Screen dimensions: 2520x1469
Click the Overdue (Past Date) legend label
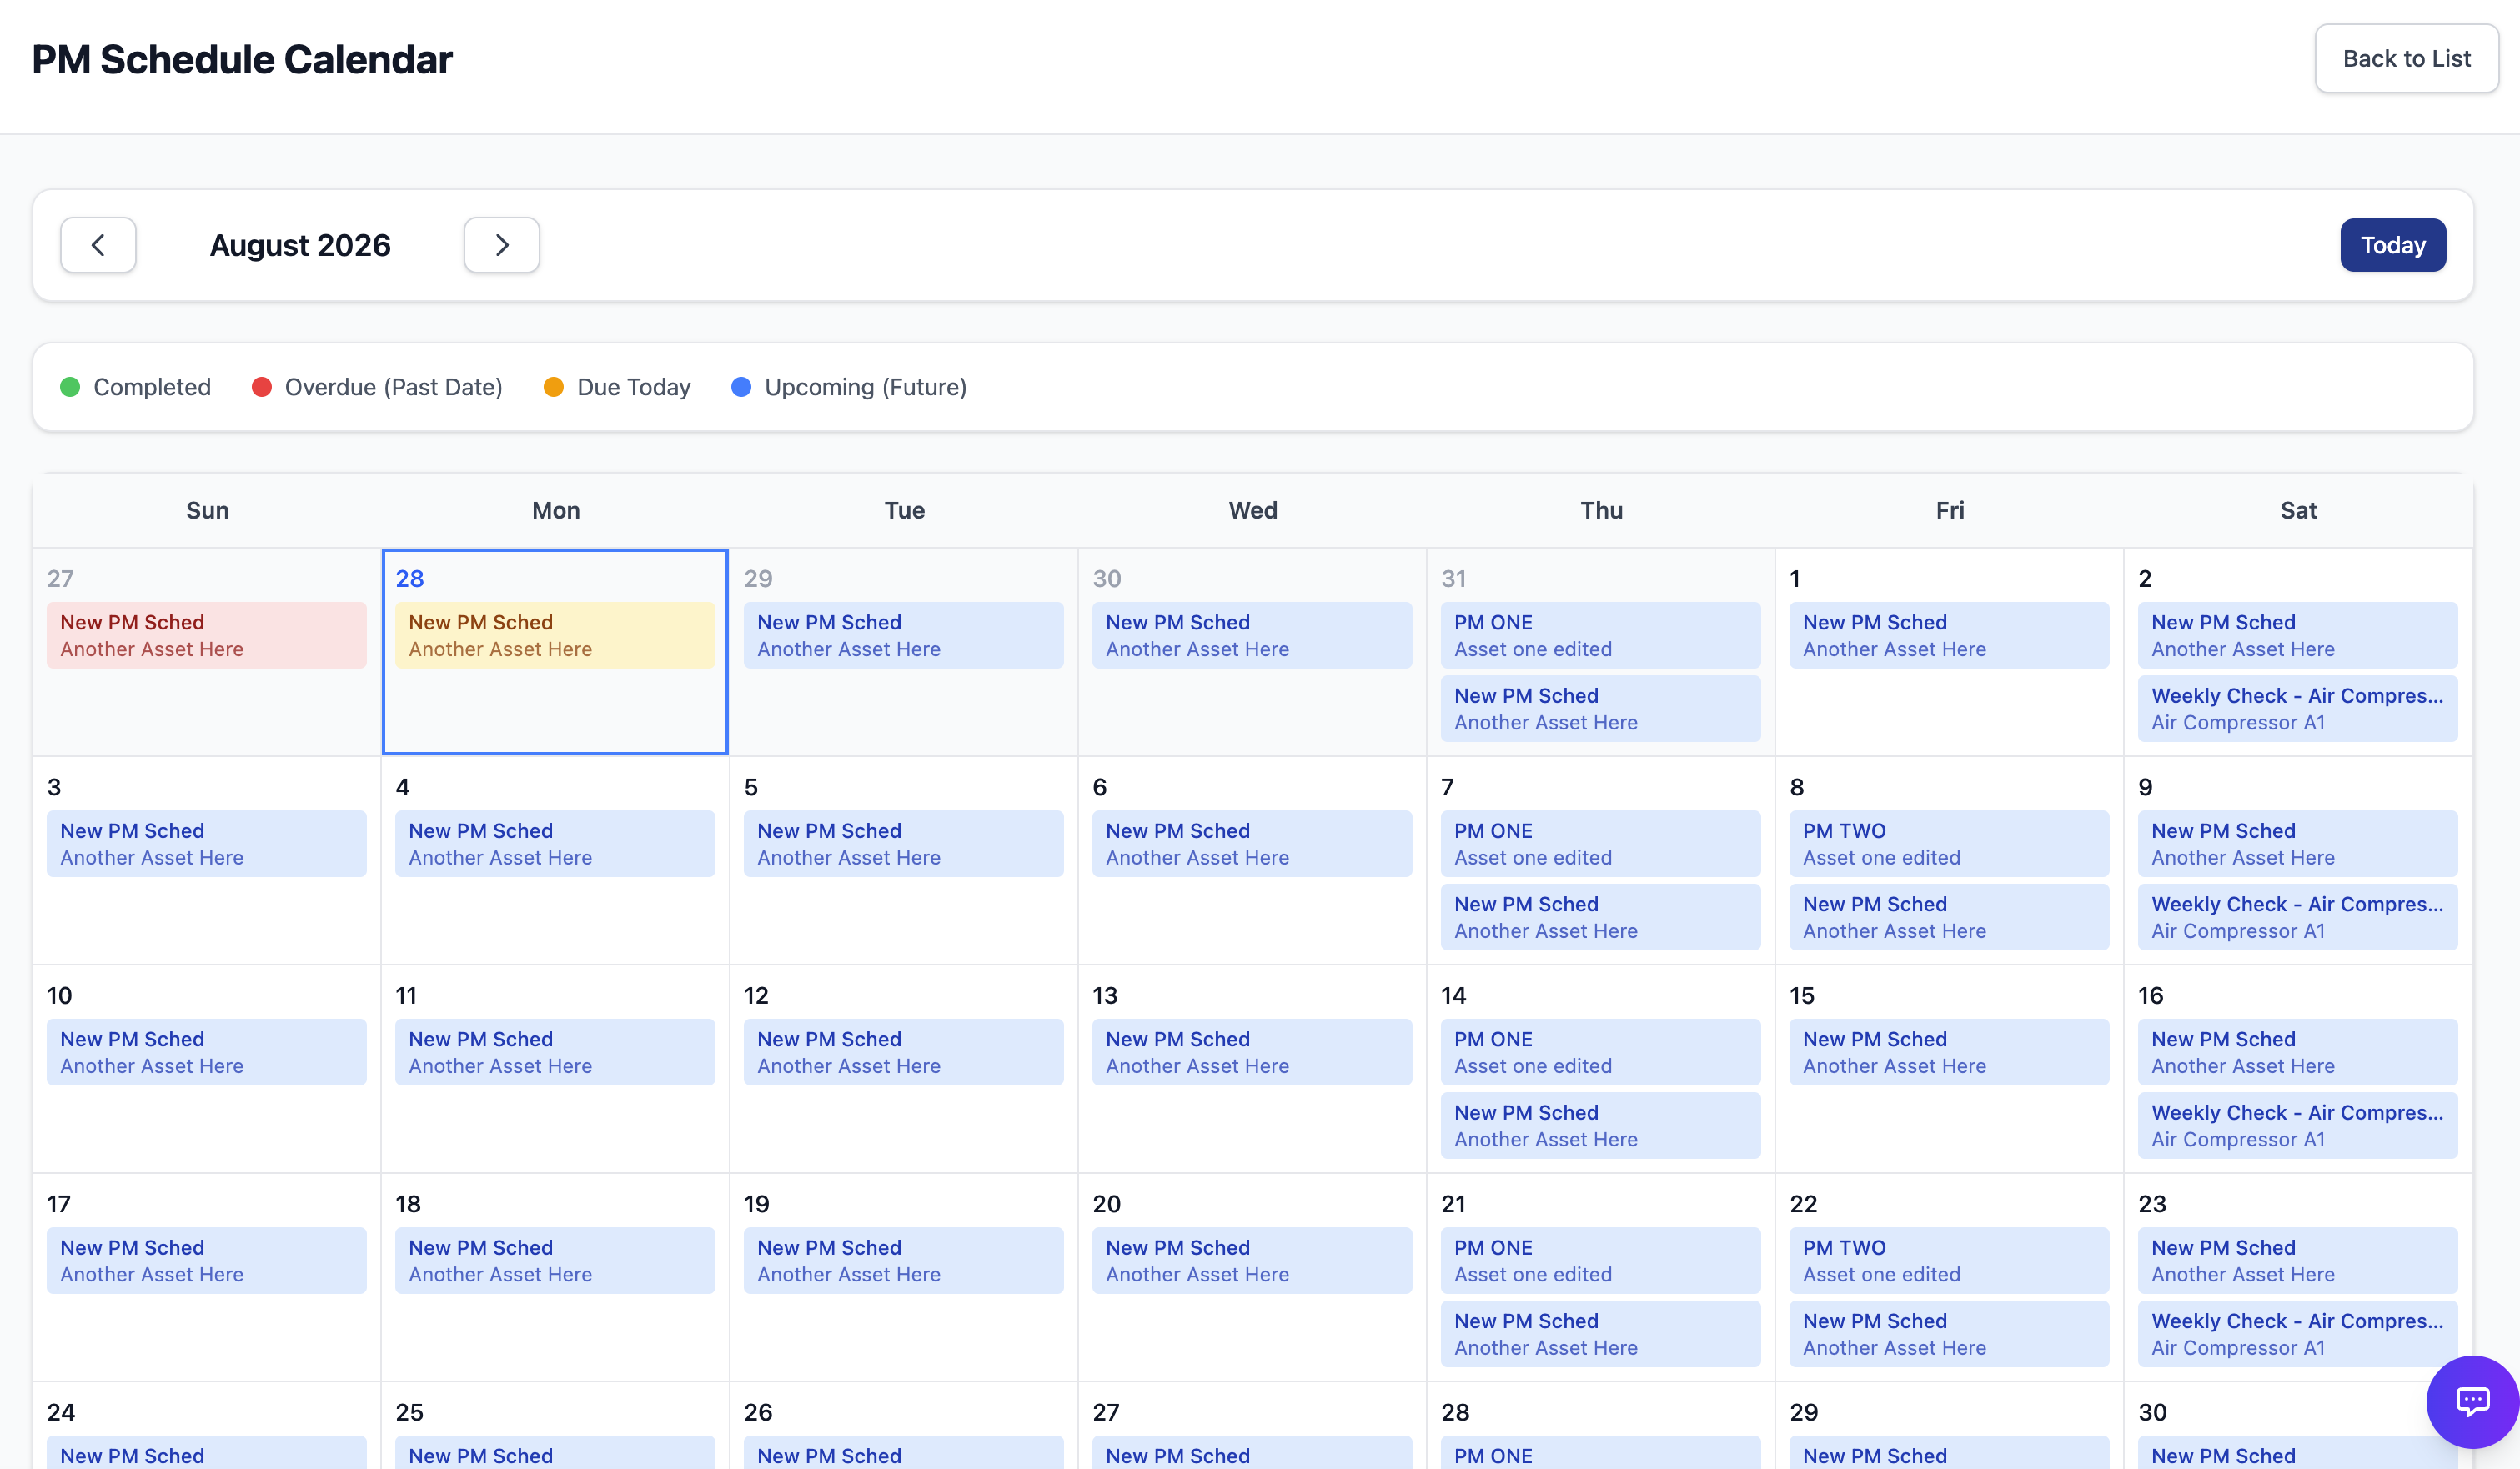tap(394, 387)
